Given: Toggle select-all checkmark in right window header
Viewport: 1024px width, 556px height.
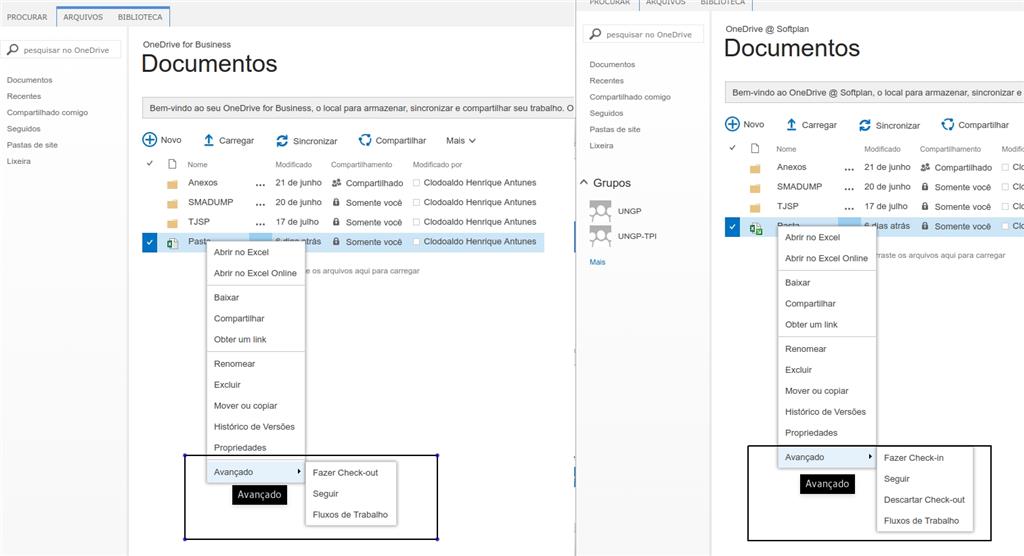Looking at the screenshot, I should pyautogui.click(x=732, y=148).
